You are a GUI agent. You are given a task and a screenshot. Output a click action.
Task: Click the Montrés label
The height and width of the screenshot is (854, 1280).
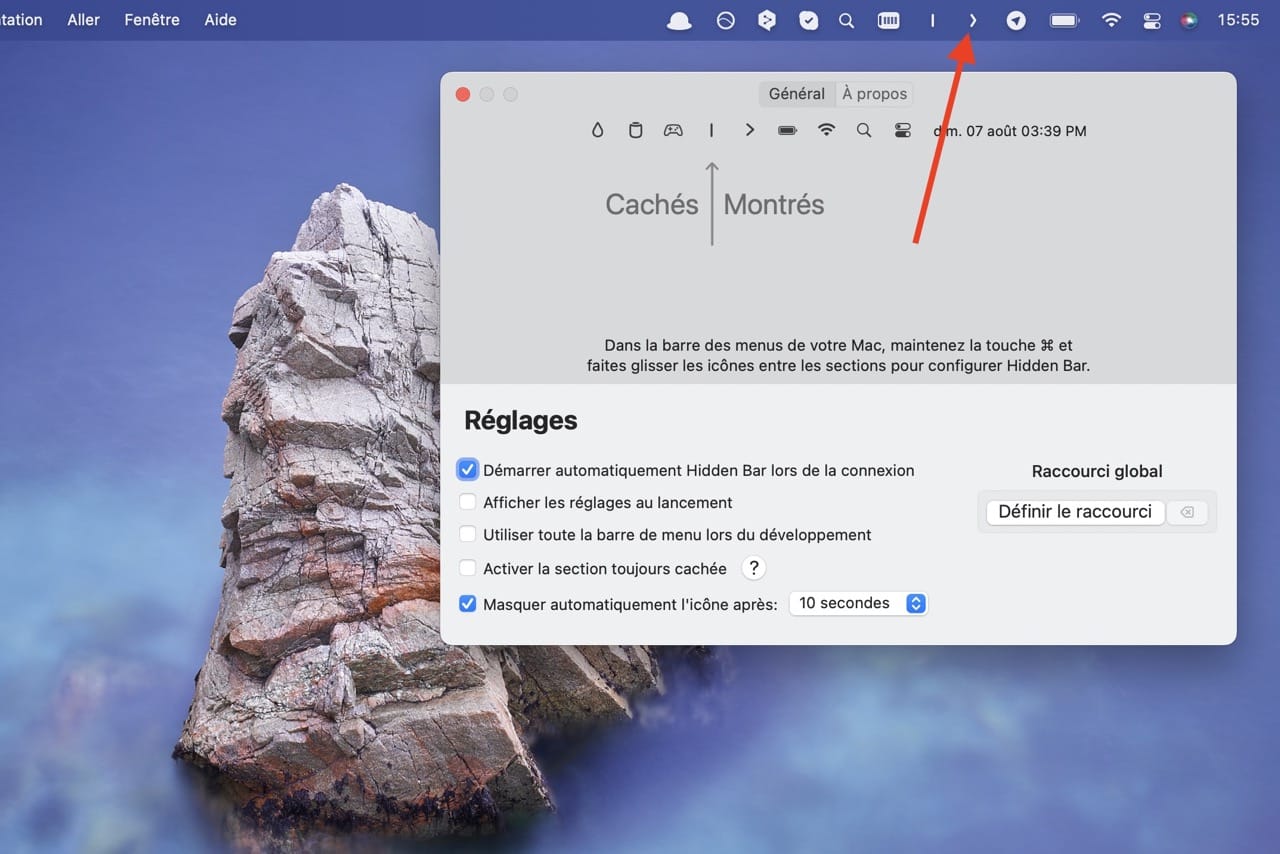[774, 204]
